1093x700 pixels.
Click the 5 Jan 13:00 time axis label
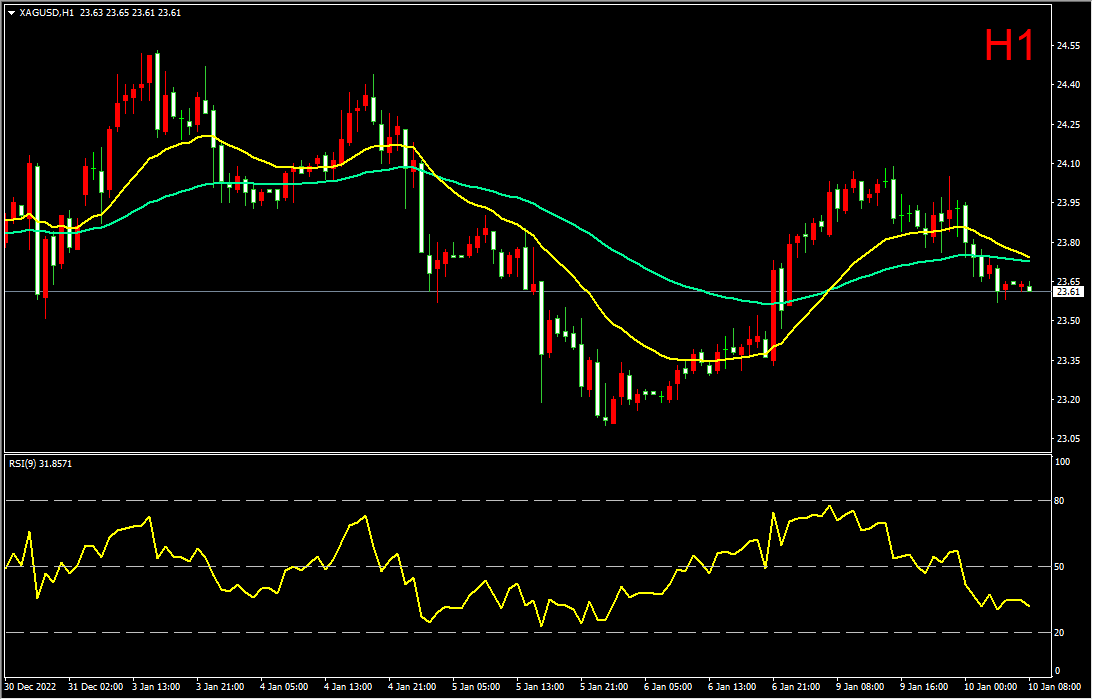540,687
